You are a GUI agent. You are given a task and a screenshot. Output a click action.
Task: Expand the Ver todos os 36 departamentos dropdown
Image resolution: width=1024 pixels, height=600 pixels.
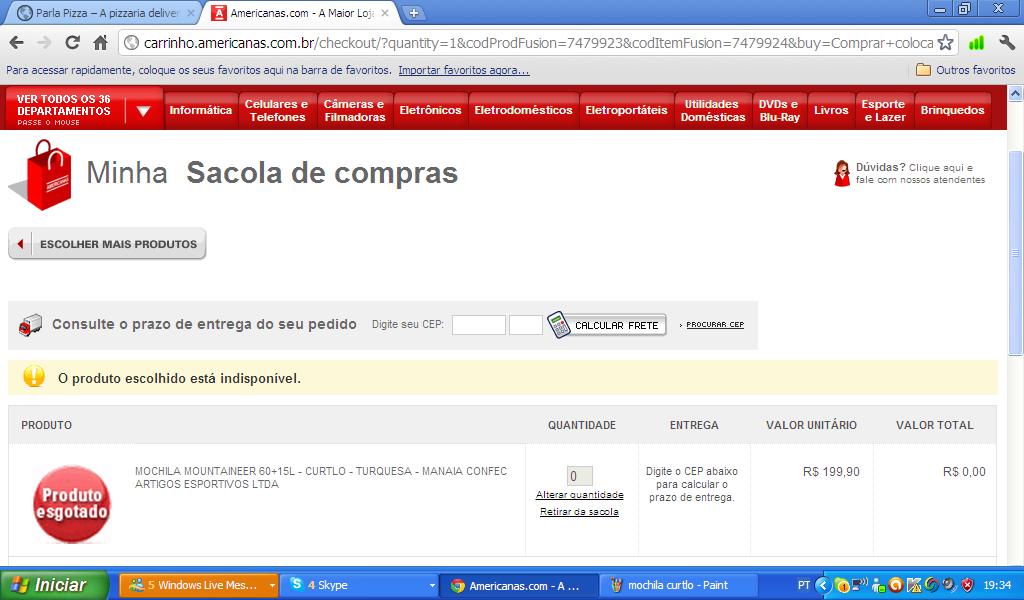[x=143, y=110]
